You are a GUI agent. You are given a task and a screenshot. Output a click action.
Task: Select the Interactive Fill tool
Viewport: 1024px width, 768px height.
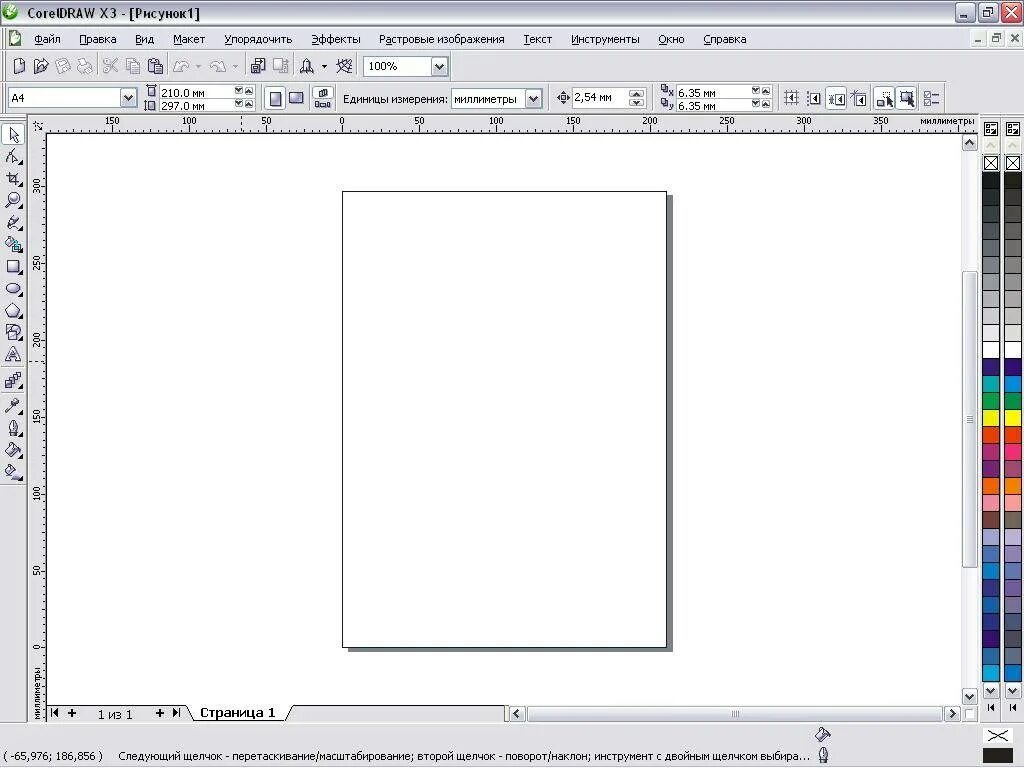tap(13, 472)
